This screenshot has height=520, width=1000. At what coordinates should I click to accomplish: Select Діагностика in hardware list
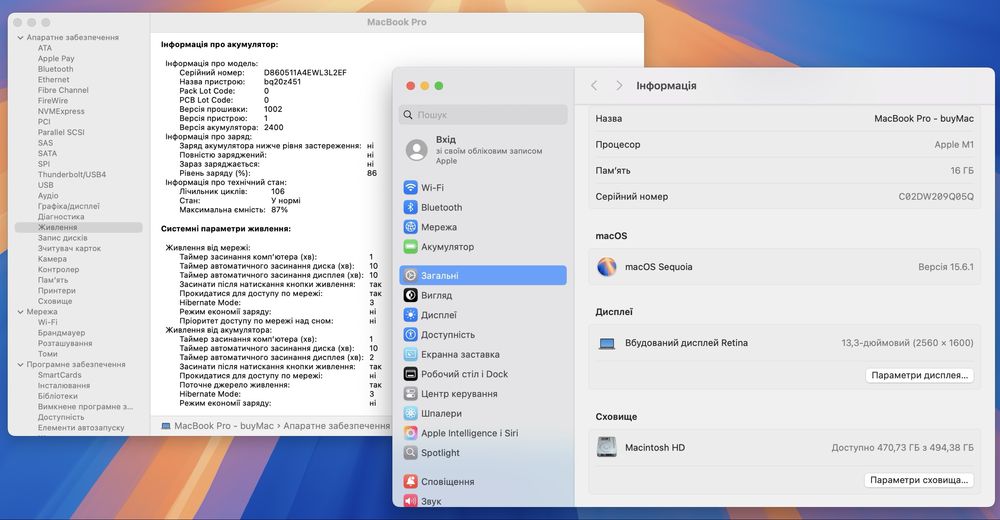(61, 217)
